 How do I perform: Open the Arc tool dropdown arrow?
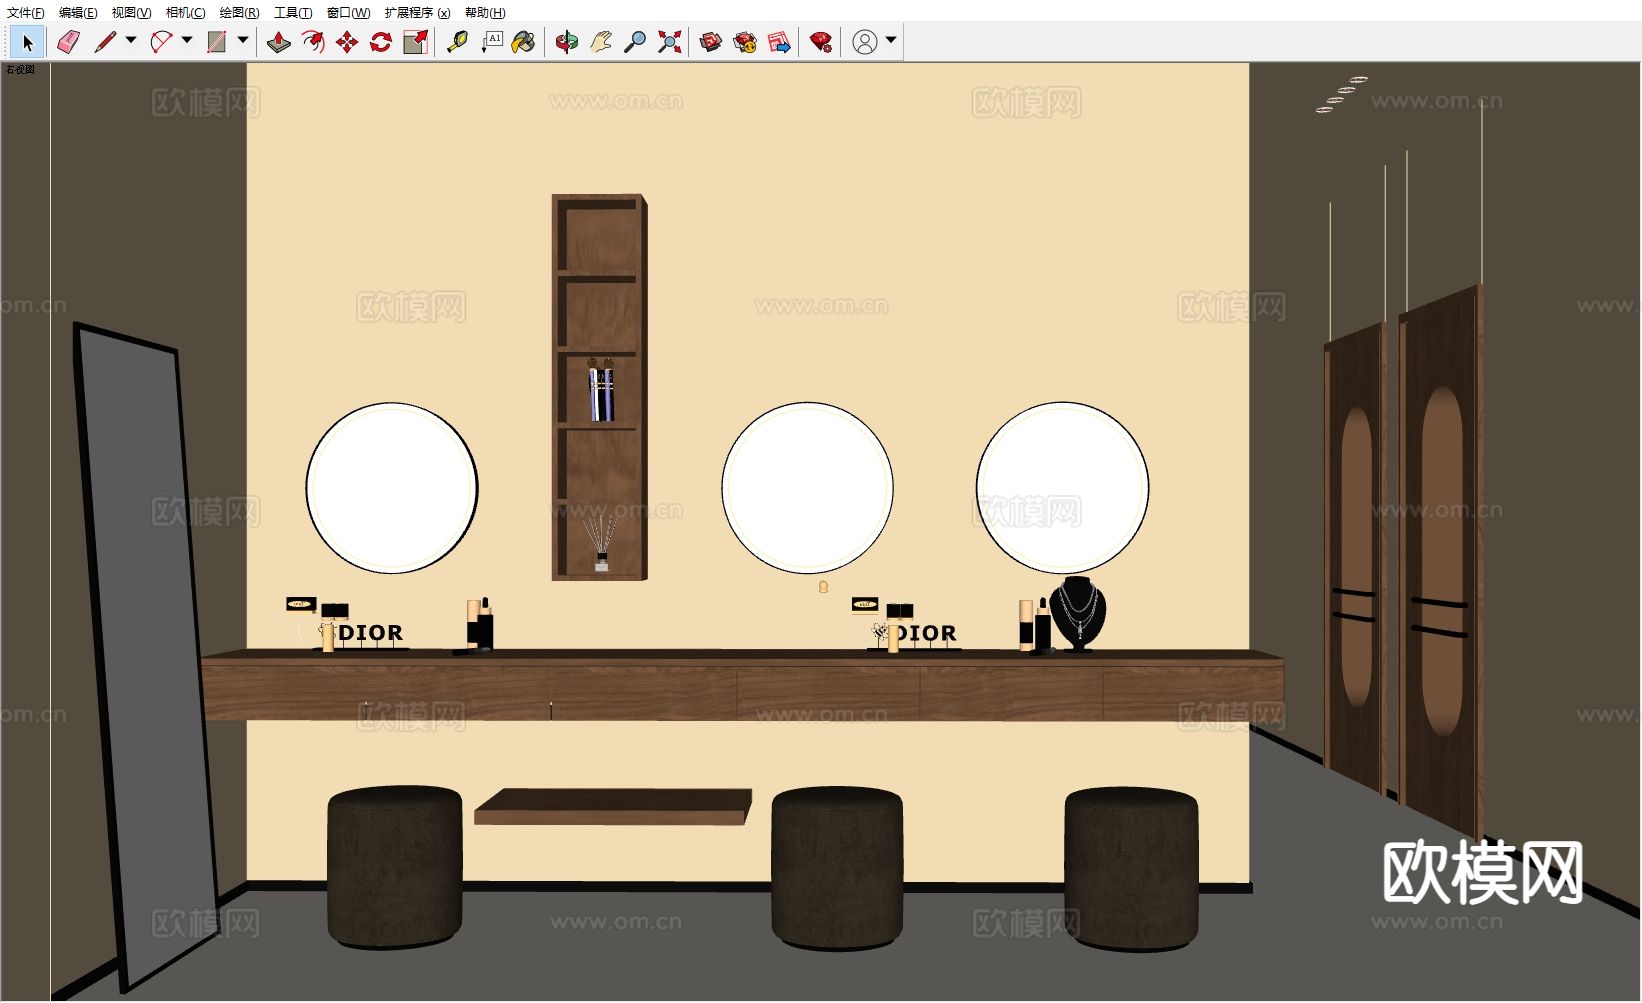(187, 42)
